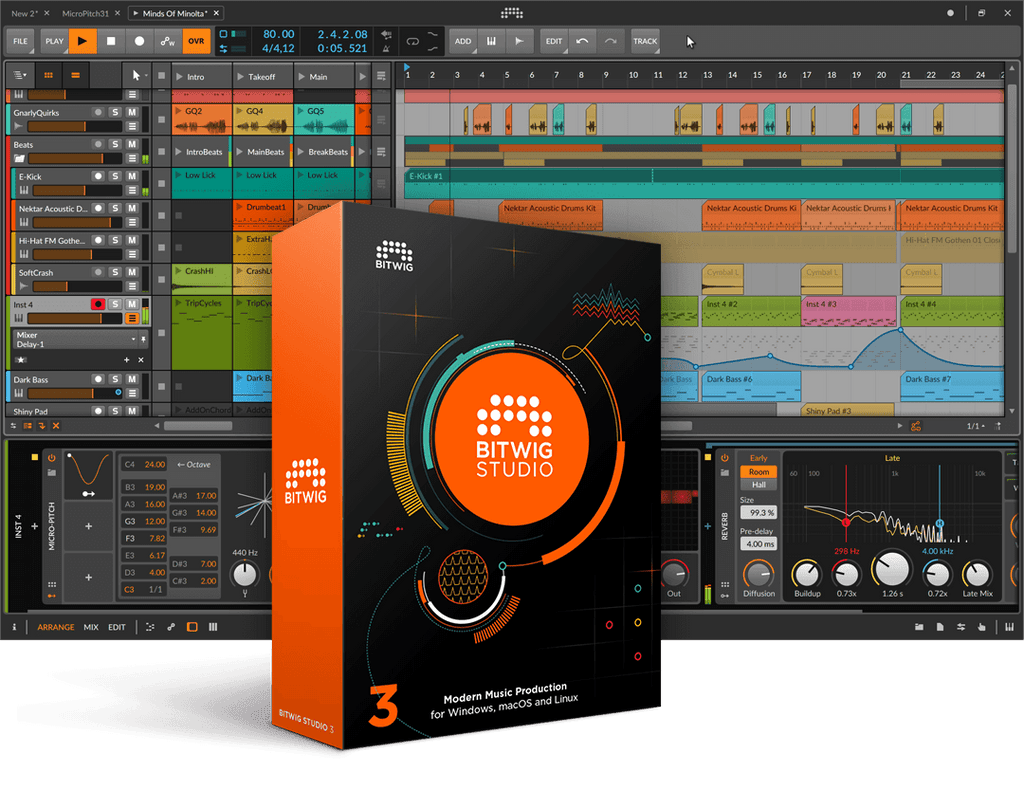Select the Hall early reflection mode
Image resolution: width=1024 pixels, height=790 pixels.
pos(758,485)
